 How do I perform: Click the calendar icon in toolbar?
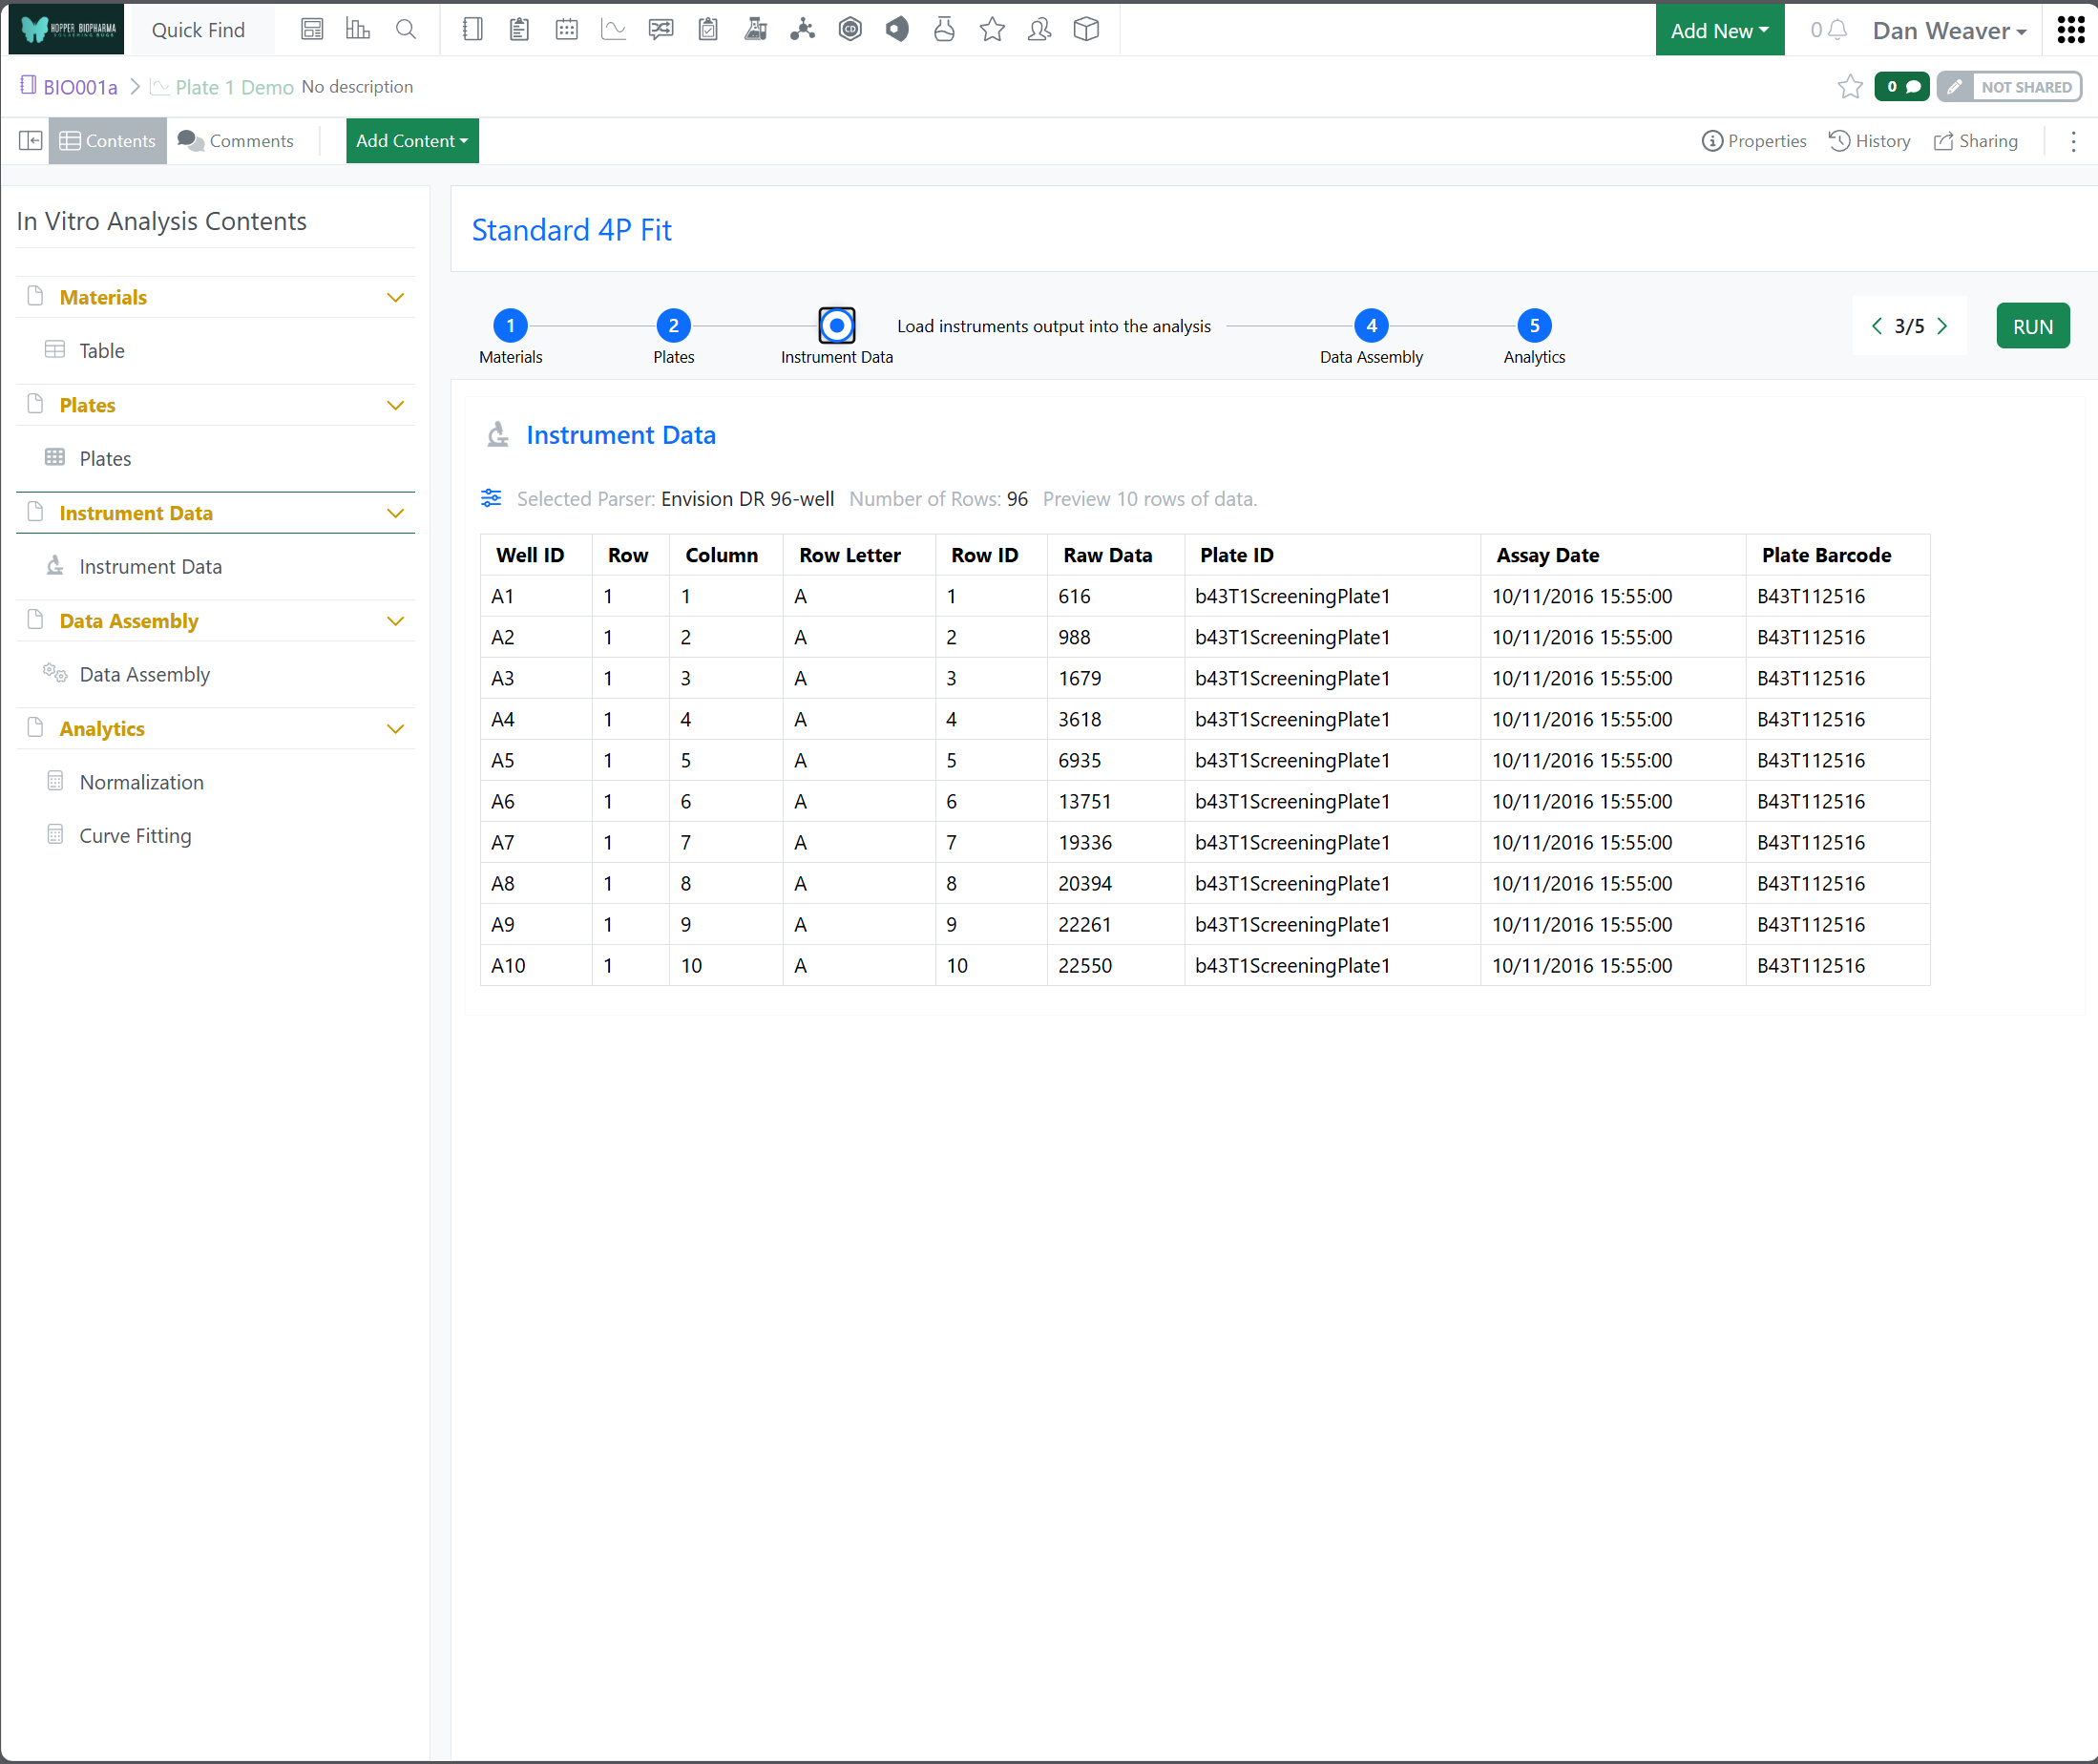566,30
